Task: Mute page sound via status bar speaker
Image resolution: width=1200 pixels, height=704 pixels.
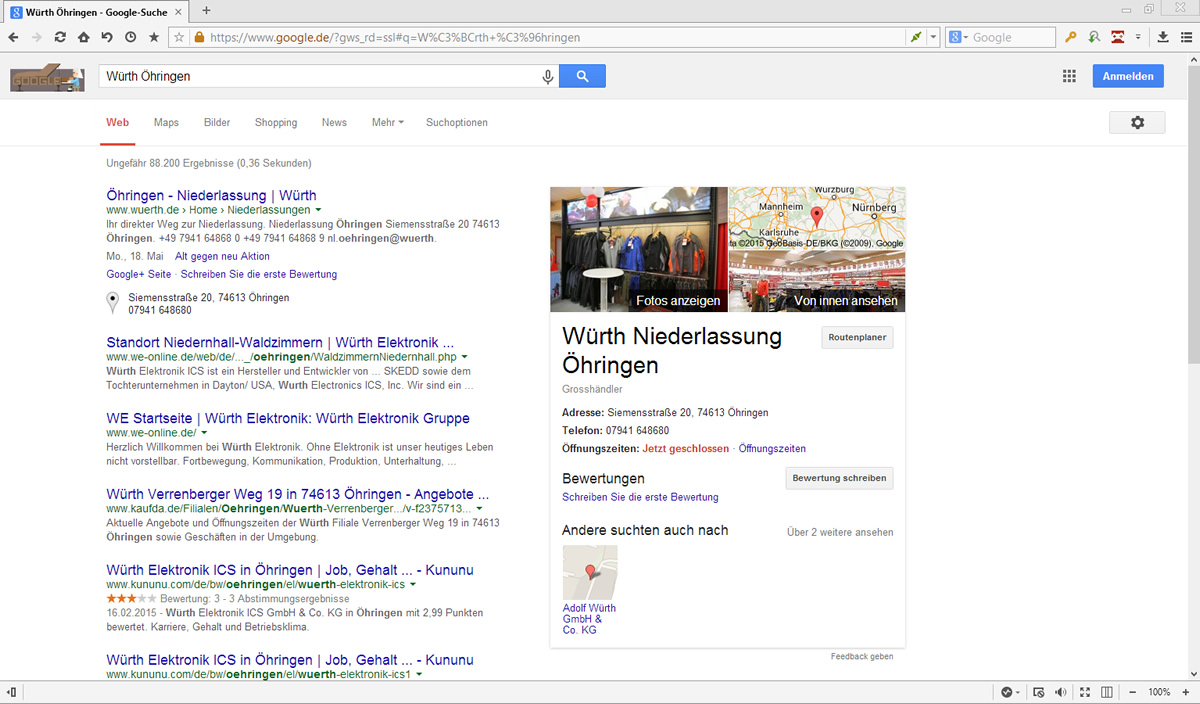Action: coord(1060,692)
